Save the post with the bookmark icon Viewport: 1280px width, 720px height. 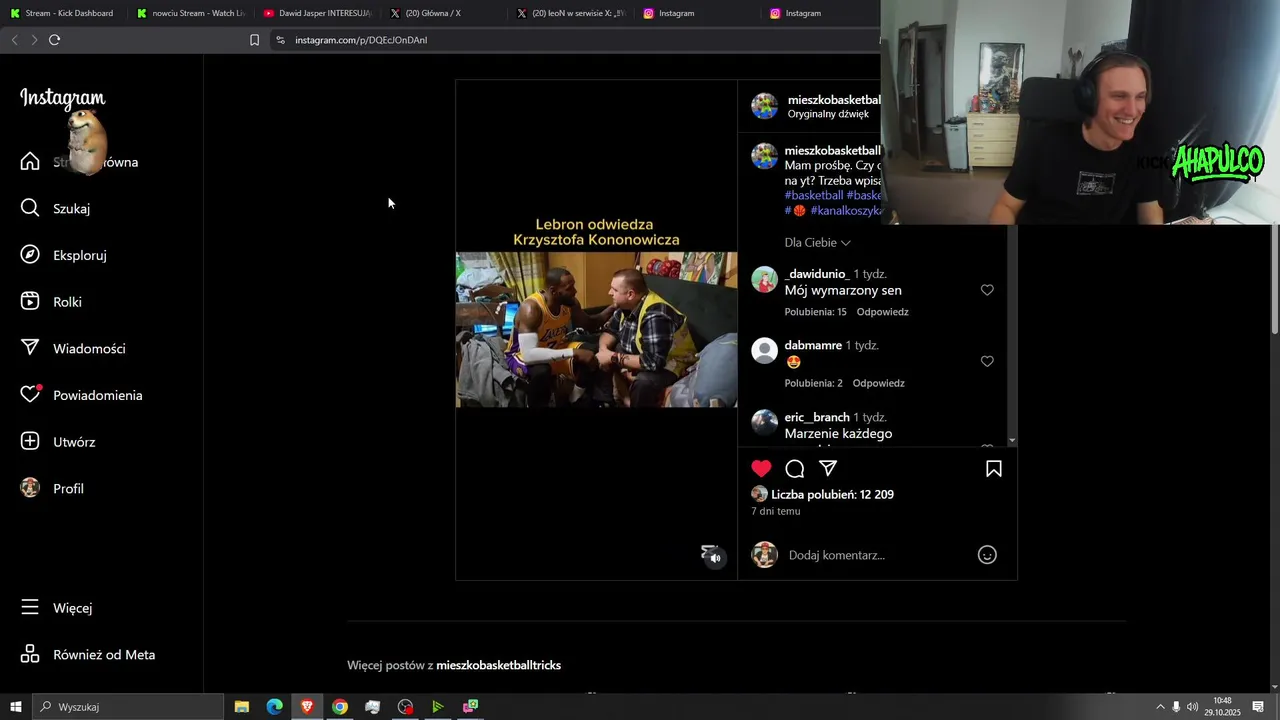point(994,468)
